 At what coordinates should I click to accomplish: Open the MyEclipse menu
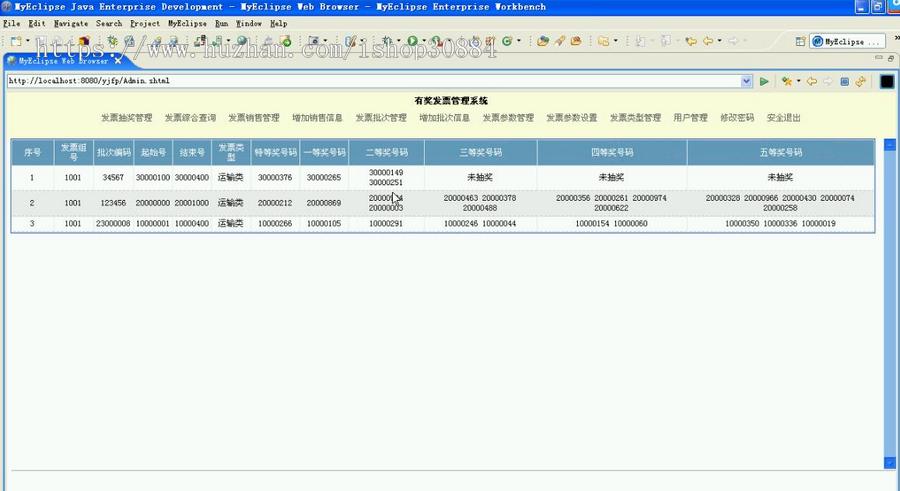[187, 24]
